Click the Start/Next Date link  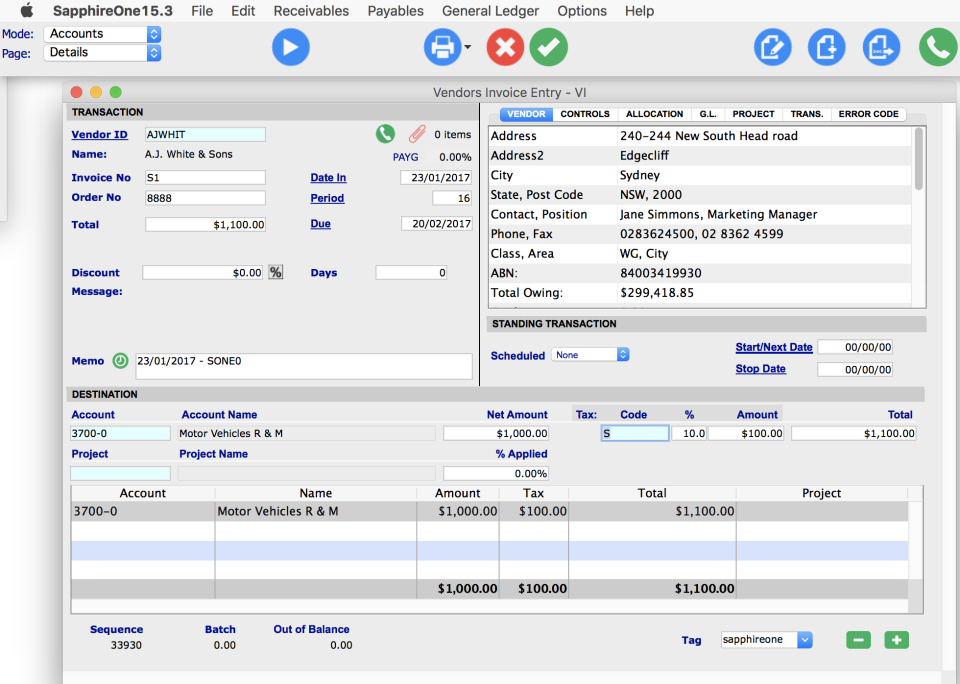[x=774, y=347]
